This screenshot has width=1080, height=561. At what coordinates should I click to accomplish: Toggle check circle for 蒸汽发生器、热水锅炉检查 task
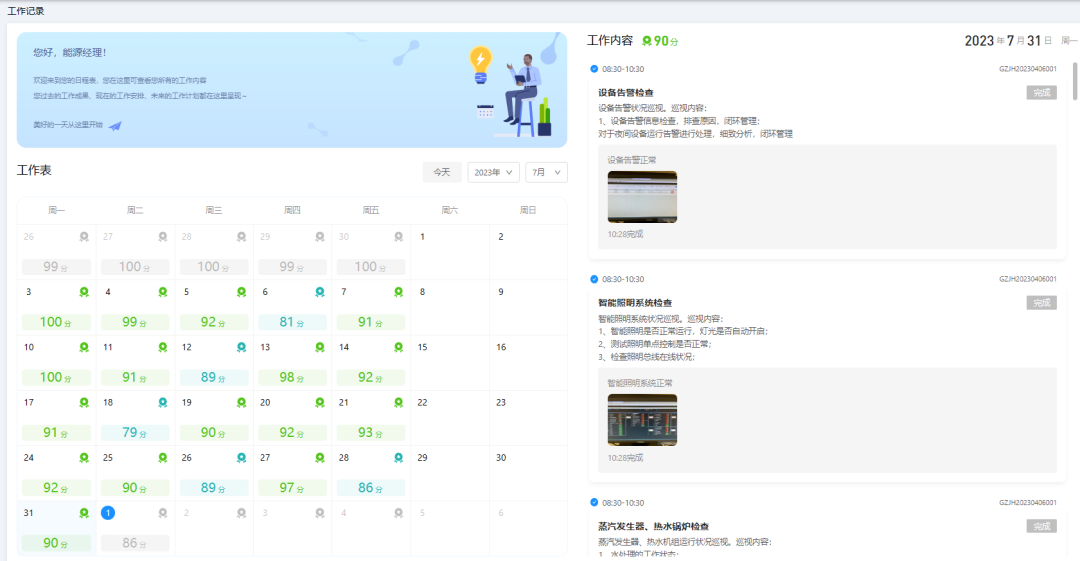tap(594, 502)
